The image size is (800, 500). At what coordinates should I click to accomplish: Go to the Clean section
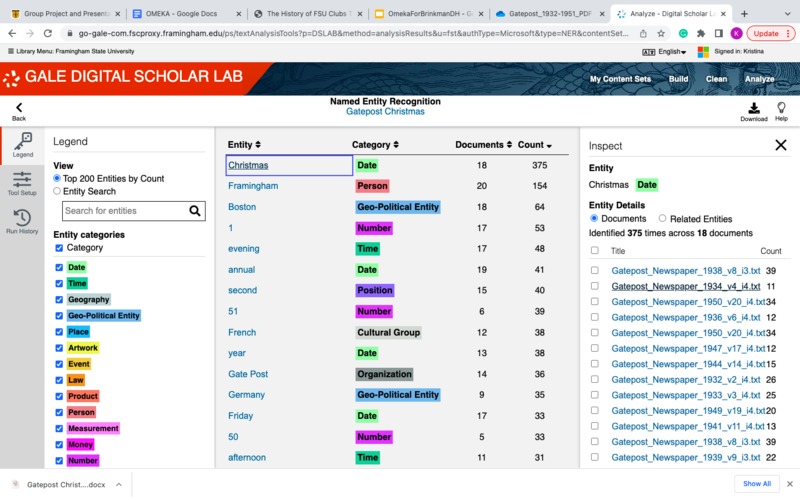pyautogui.click(x=716, y=79)
